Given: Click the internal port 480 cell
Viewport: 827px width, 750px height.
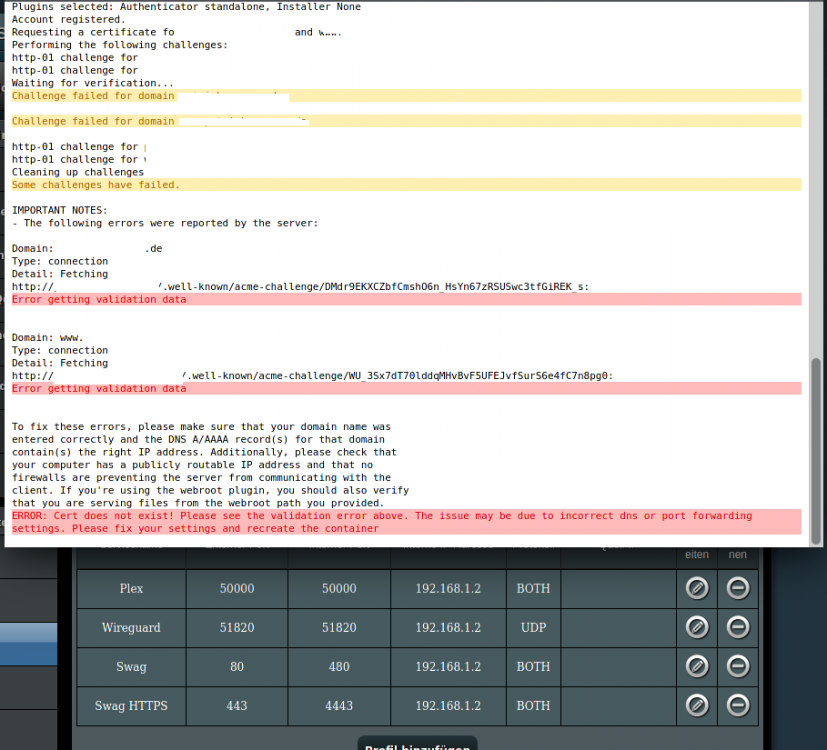Looking at the screenshot, I should point(339,667).
